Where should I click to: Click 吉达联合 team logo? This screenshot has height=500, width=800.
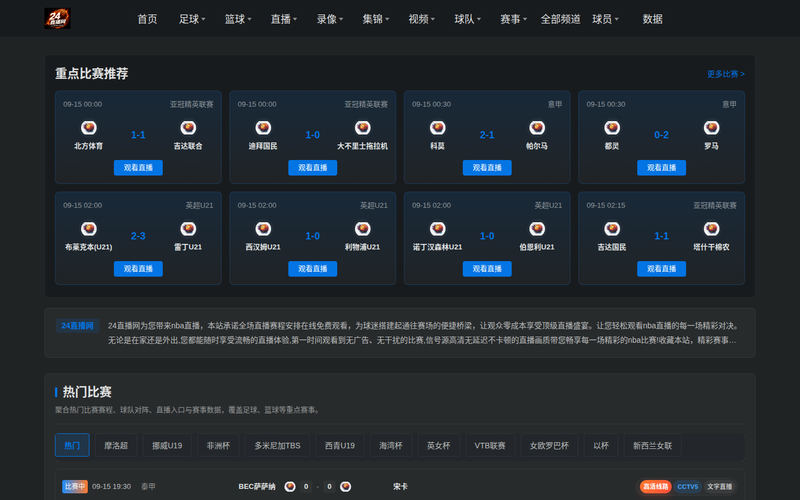[x=188, y=128]
